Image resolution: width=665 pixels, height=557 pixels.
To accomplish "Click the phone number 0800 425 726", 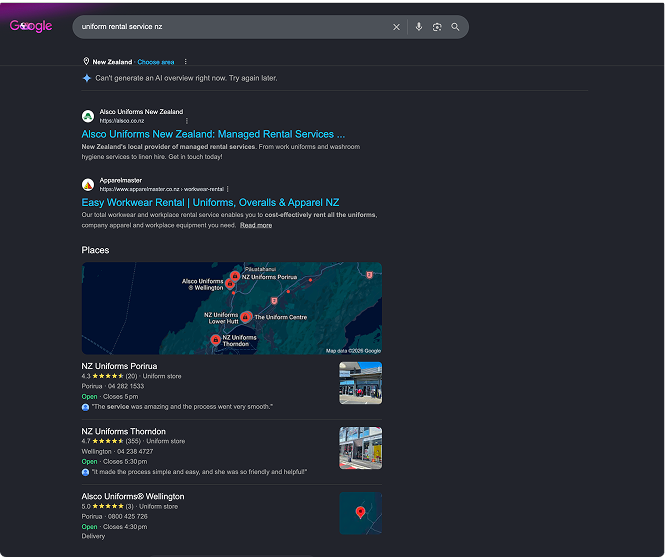I will pyautogui.click(x=128, y=517).
